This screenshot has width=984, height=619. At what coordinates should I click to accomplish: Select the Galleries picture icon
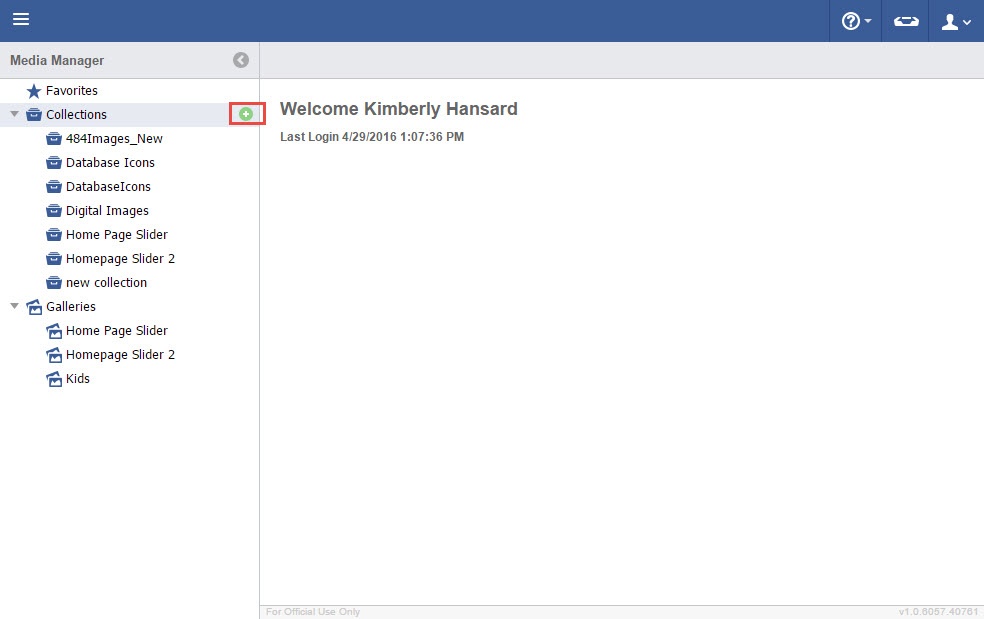34,307
